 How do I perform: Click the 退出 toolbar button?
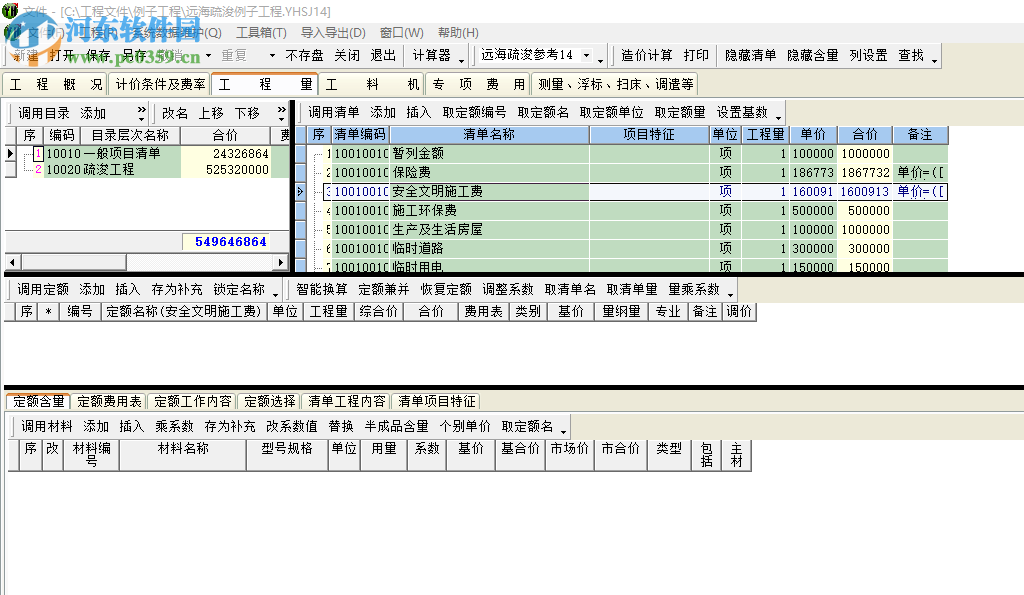pyautogui.click(x=383, y=56)
